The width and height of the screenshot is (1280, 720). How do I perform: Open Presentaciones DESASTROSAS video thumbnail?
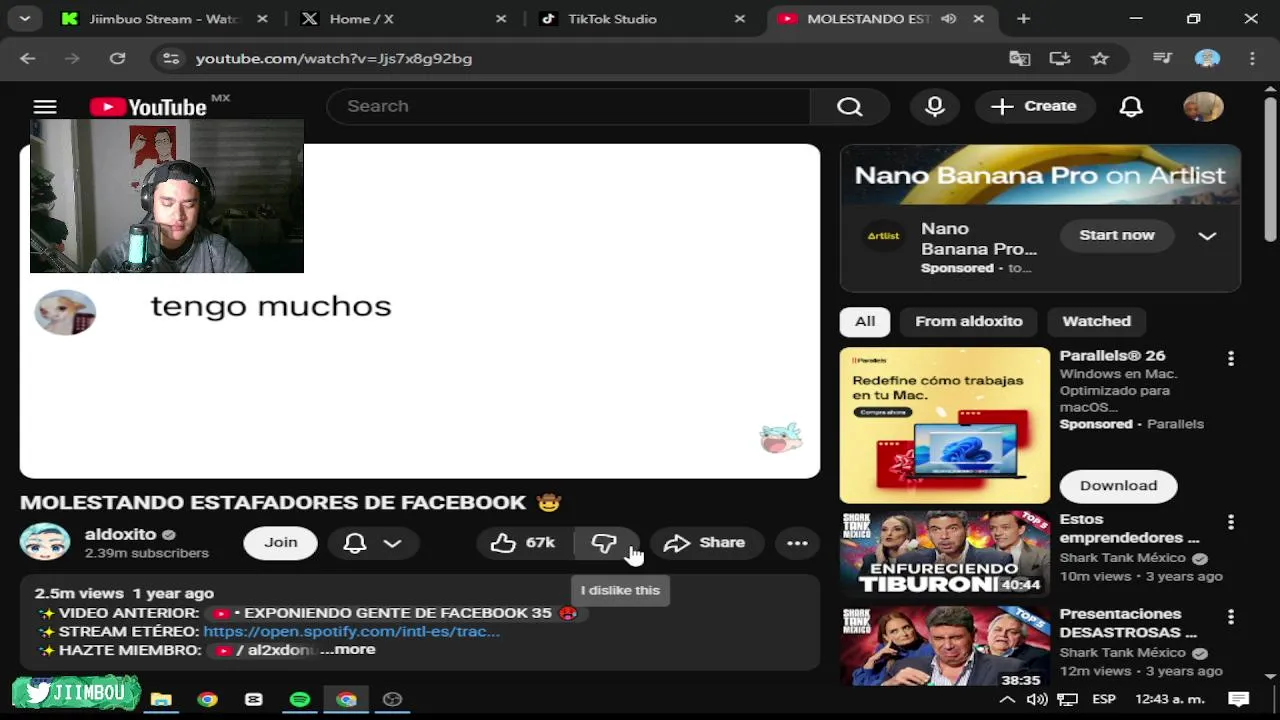click(x=945, y=646)
